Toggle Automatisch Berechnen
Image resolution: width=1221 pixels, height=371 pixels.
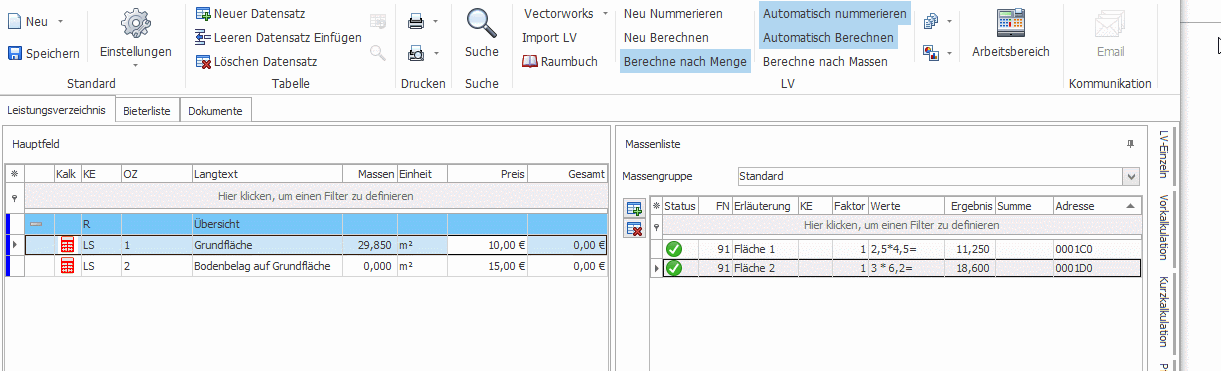828,38
